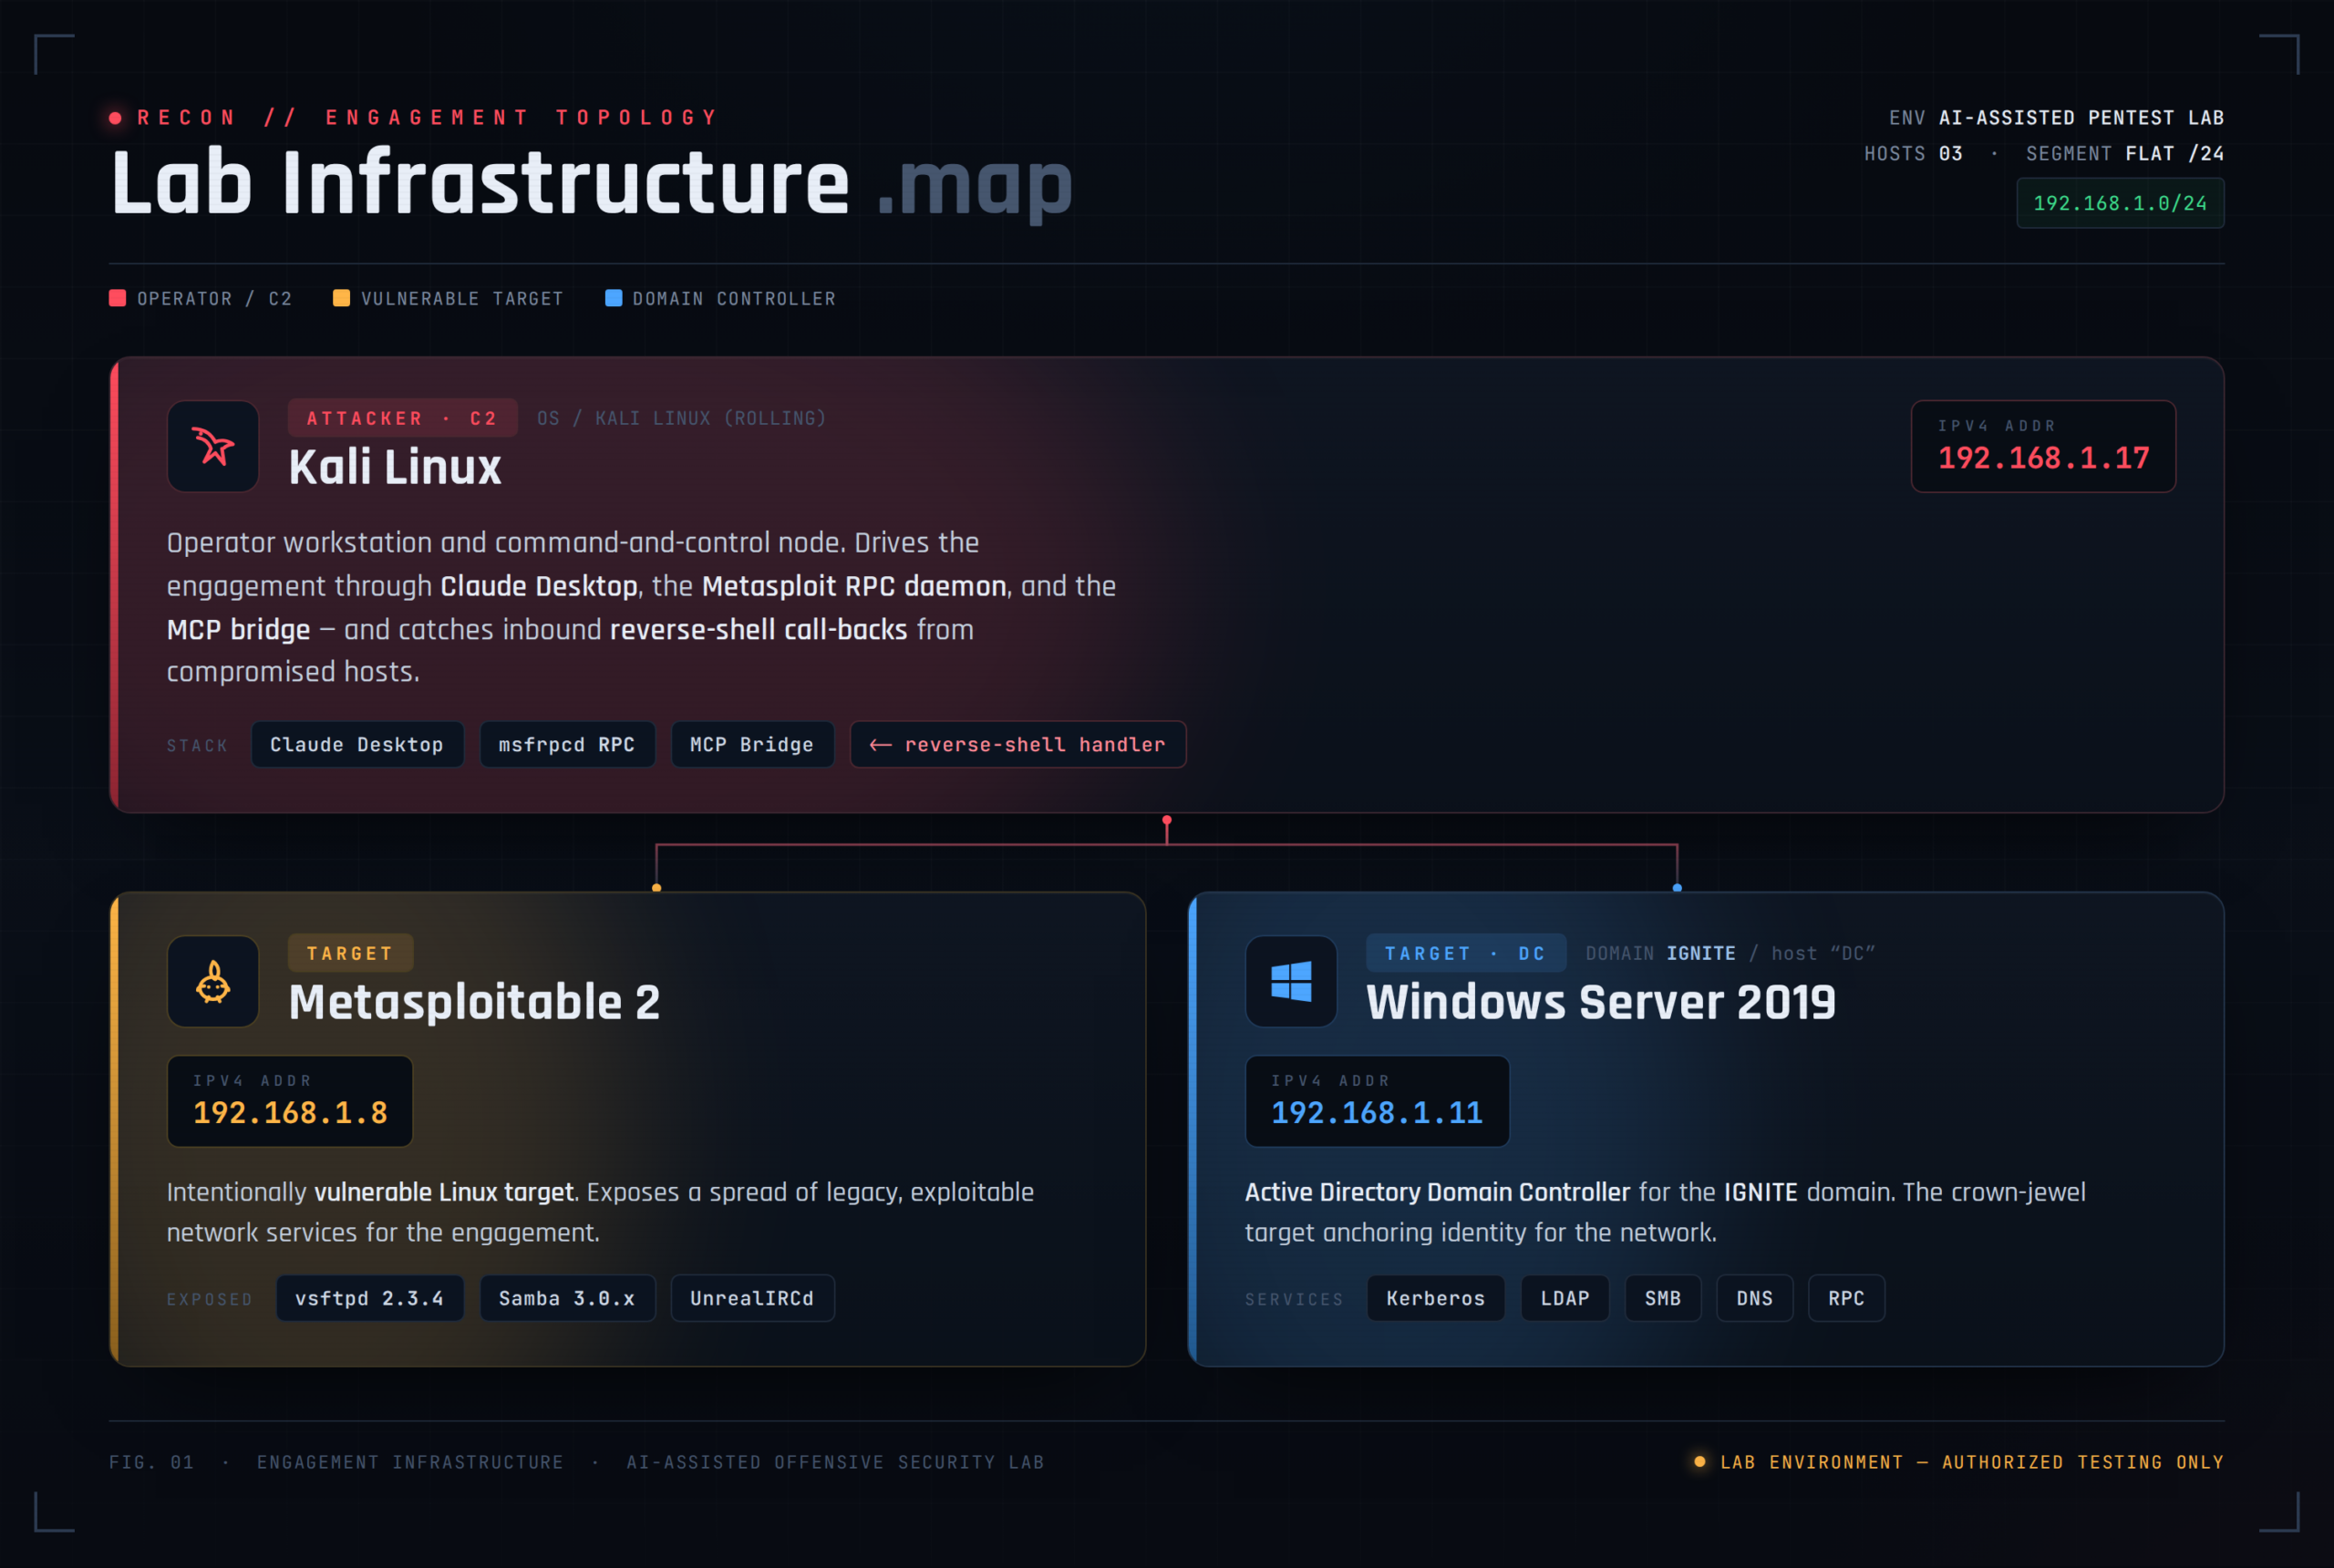Viewport: 2334px width, 1568px height.
Task: Click the Metasploitable 2 heading
Action: coord(474,1002)
